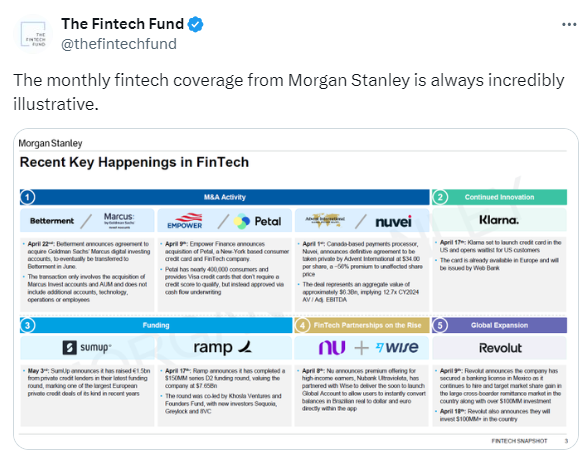Open The Fintech Fund display name
The width and height of the screenshot is (588, 460).
pos(123,24)
